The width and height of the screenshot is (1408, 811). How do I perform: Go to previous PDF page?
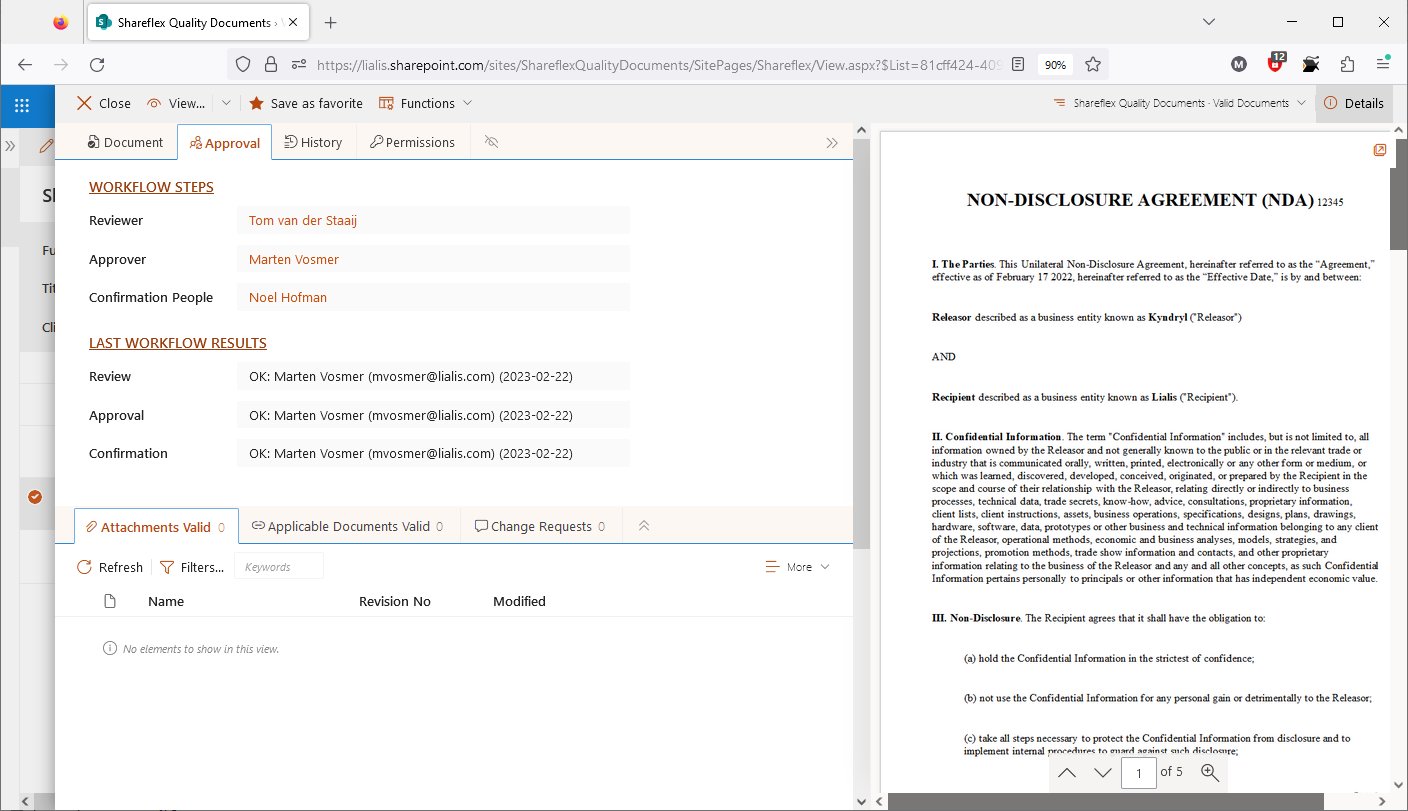tap(1067, 772)
